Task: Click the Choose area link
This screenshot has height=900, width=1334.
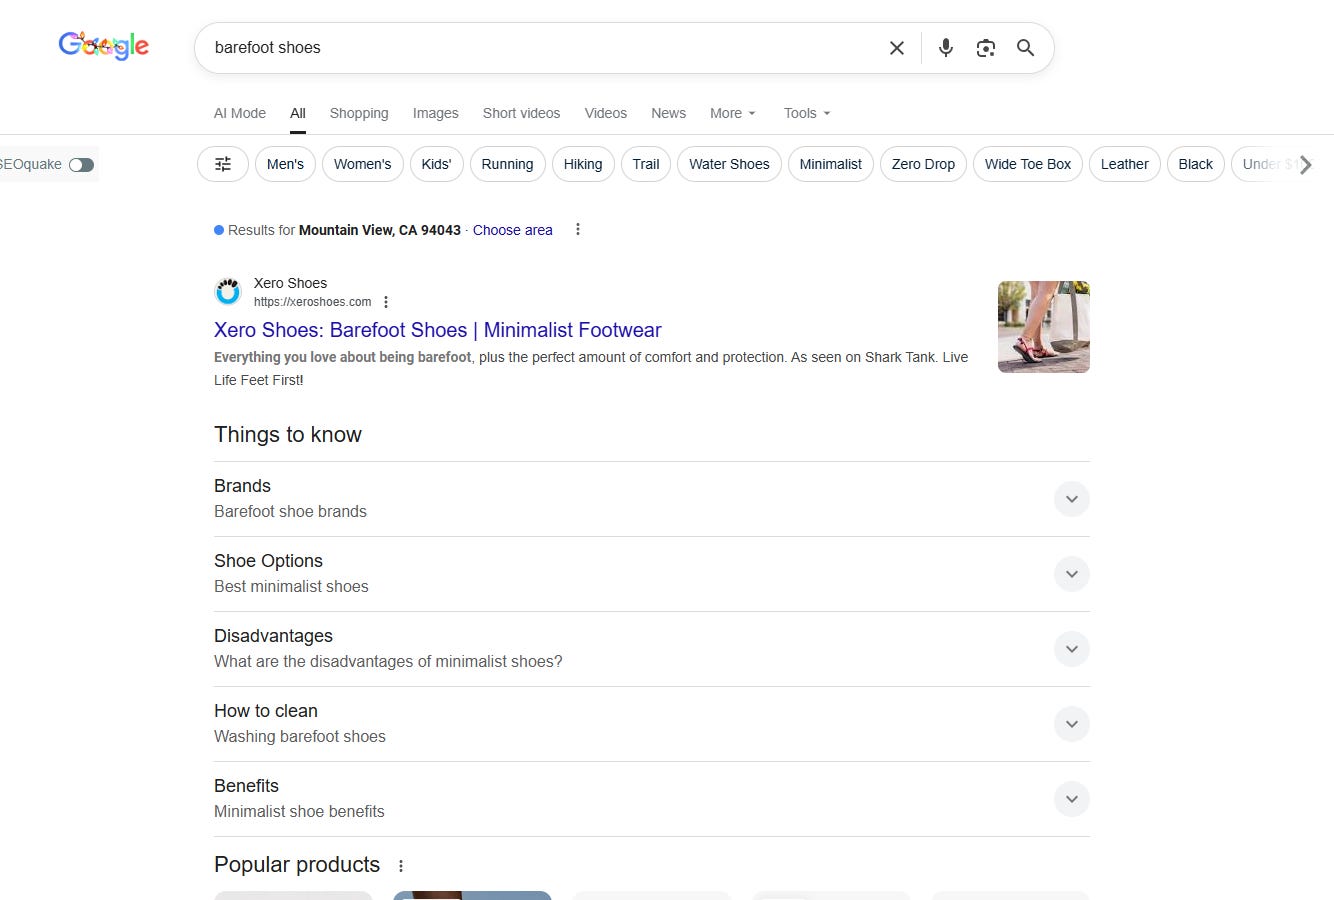Action: point(512,230)
